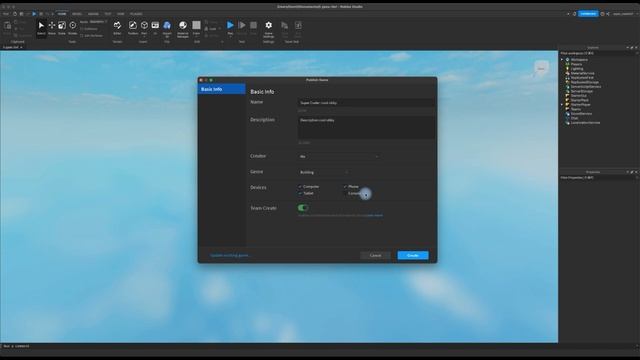Toggle the Collisions checkbox in toolbar
The width and height of the screenshot is (640, 360).
(x=82, y=29)
